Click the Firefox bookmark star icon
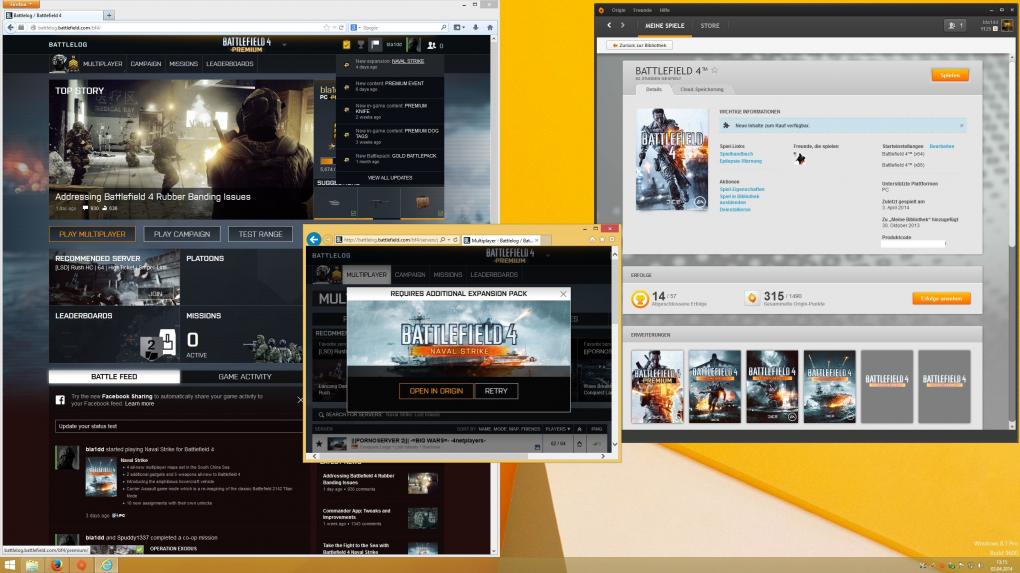The height and width of the screenshot is (573, 1020). (x=327, y=27)
